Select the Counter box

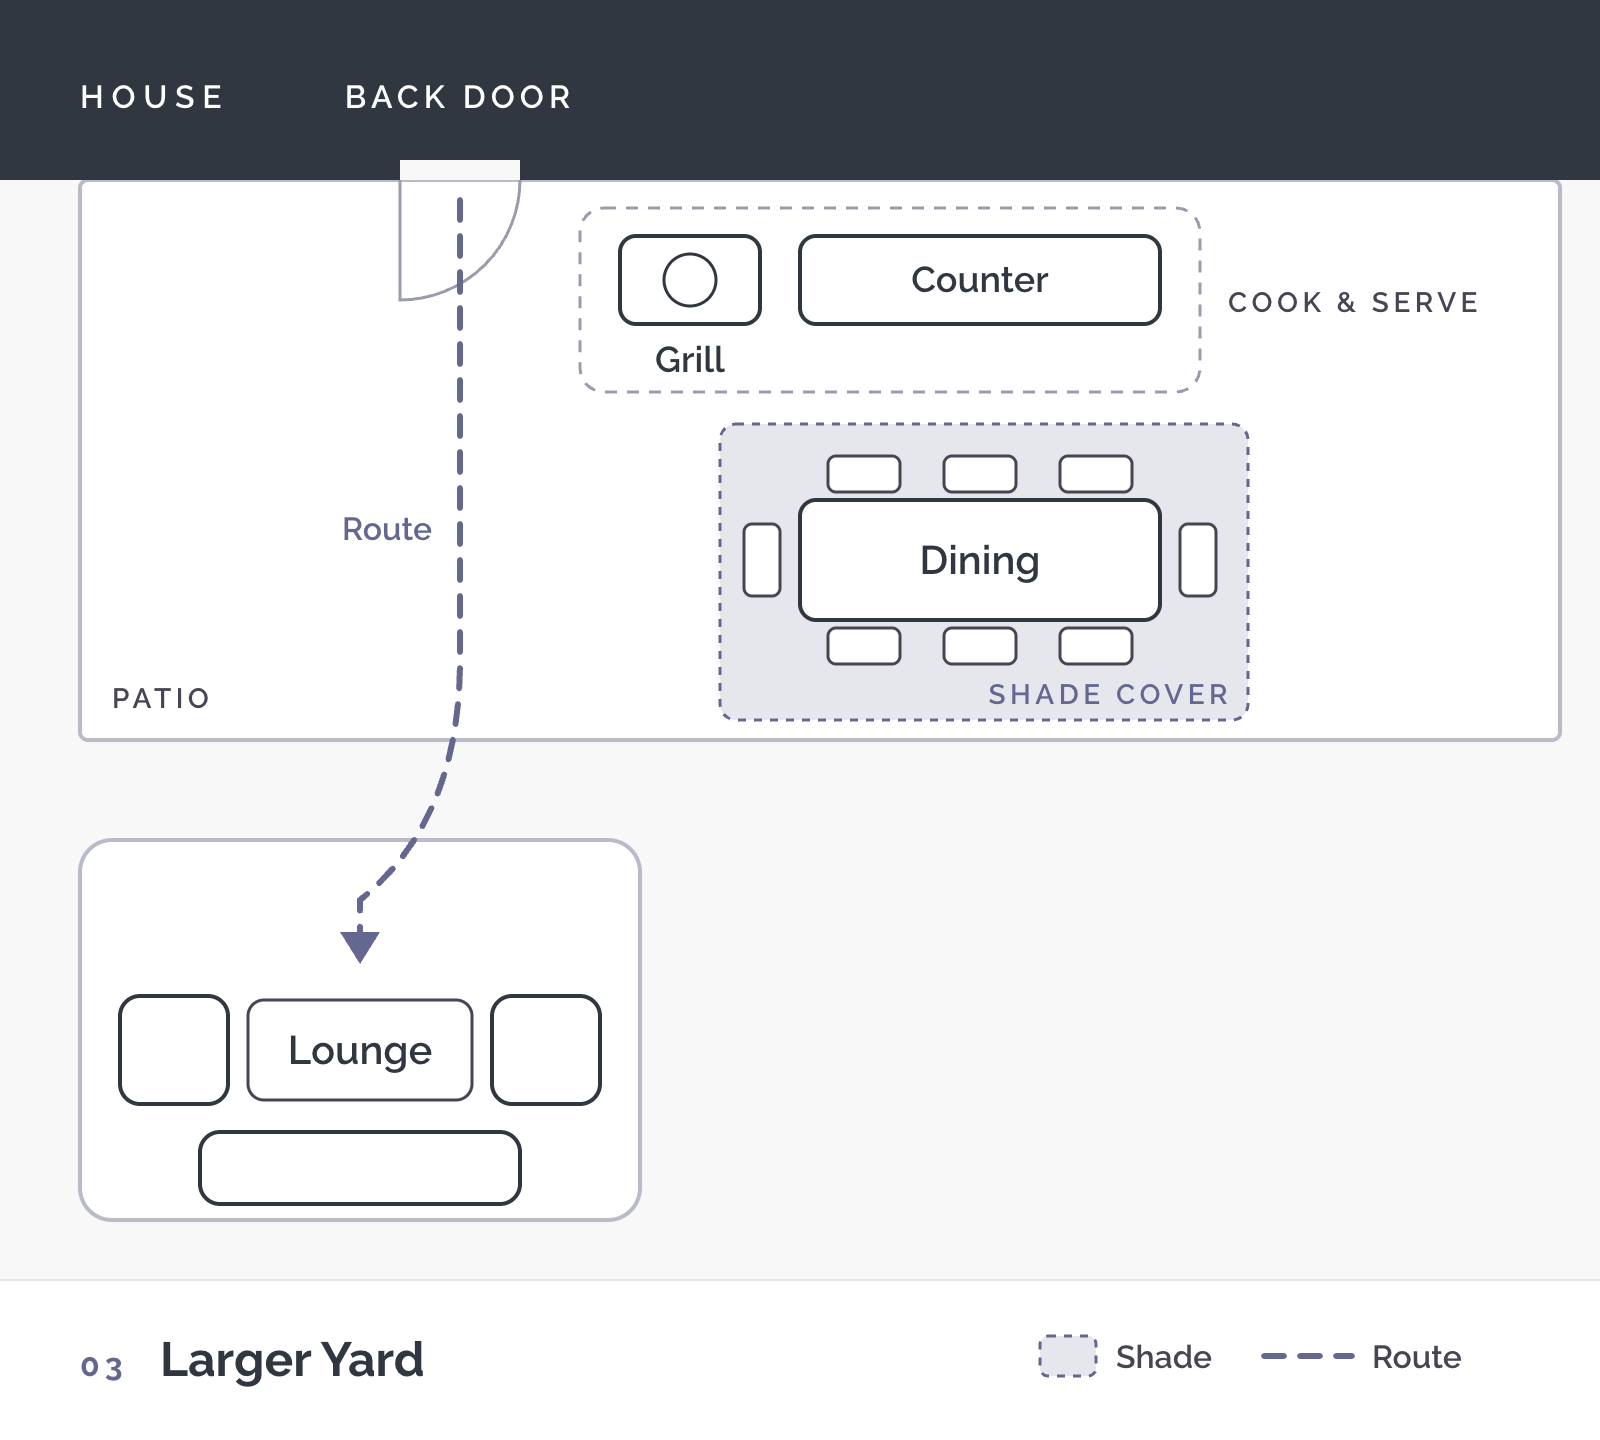point(980,280)
